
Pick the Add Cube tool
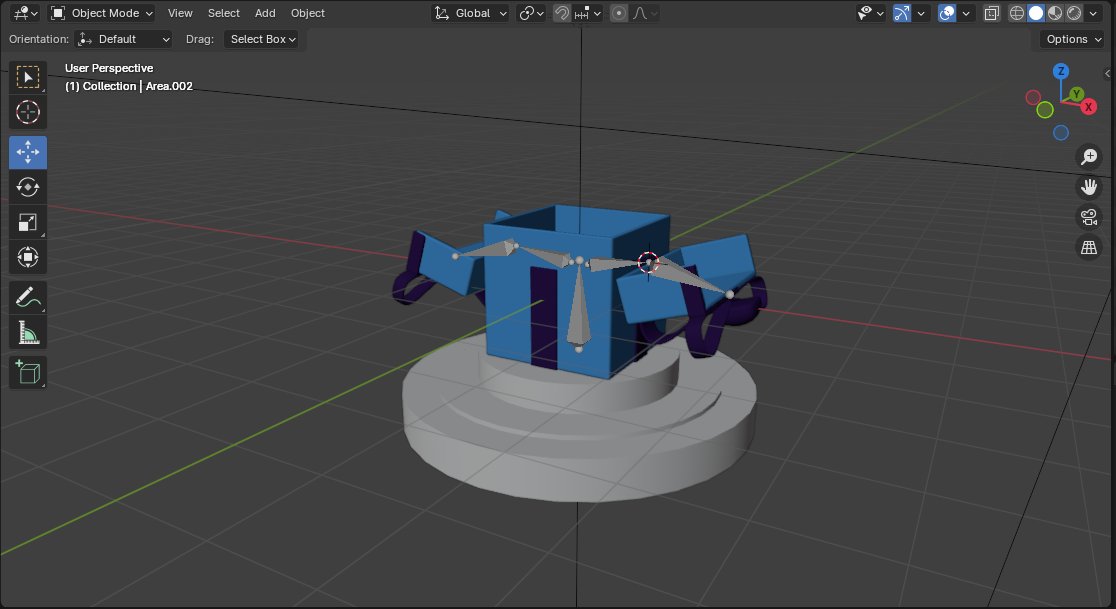click(28, 372)
